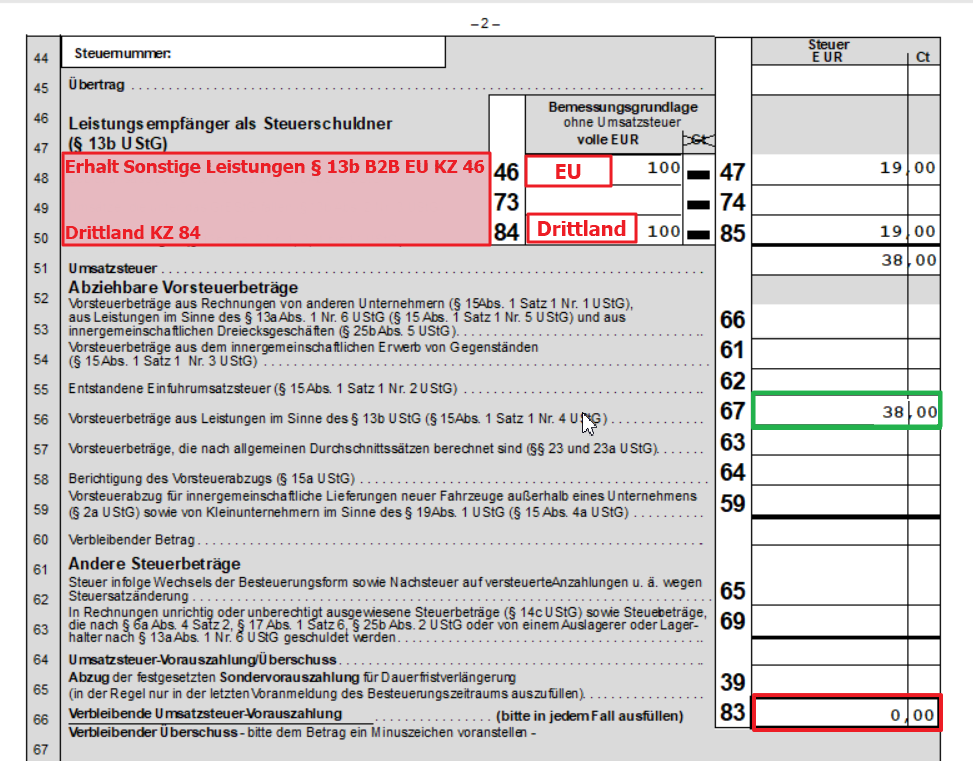The width and height of the screenshot is (973, 761).
Task: Click the Umsatzsteuer-Vorauszahlung/Überschuss amount field
Action: click(x=845, y=652)
